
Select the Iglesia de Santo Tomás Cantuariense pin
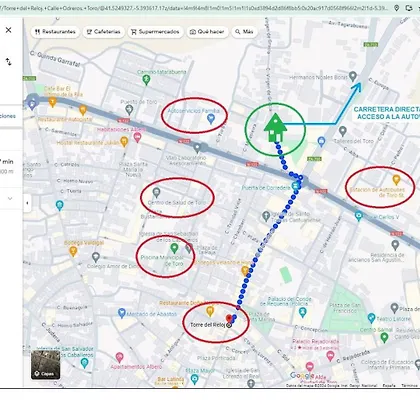[x=266, y=216]
